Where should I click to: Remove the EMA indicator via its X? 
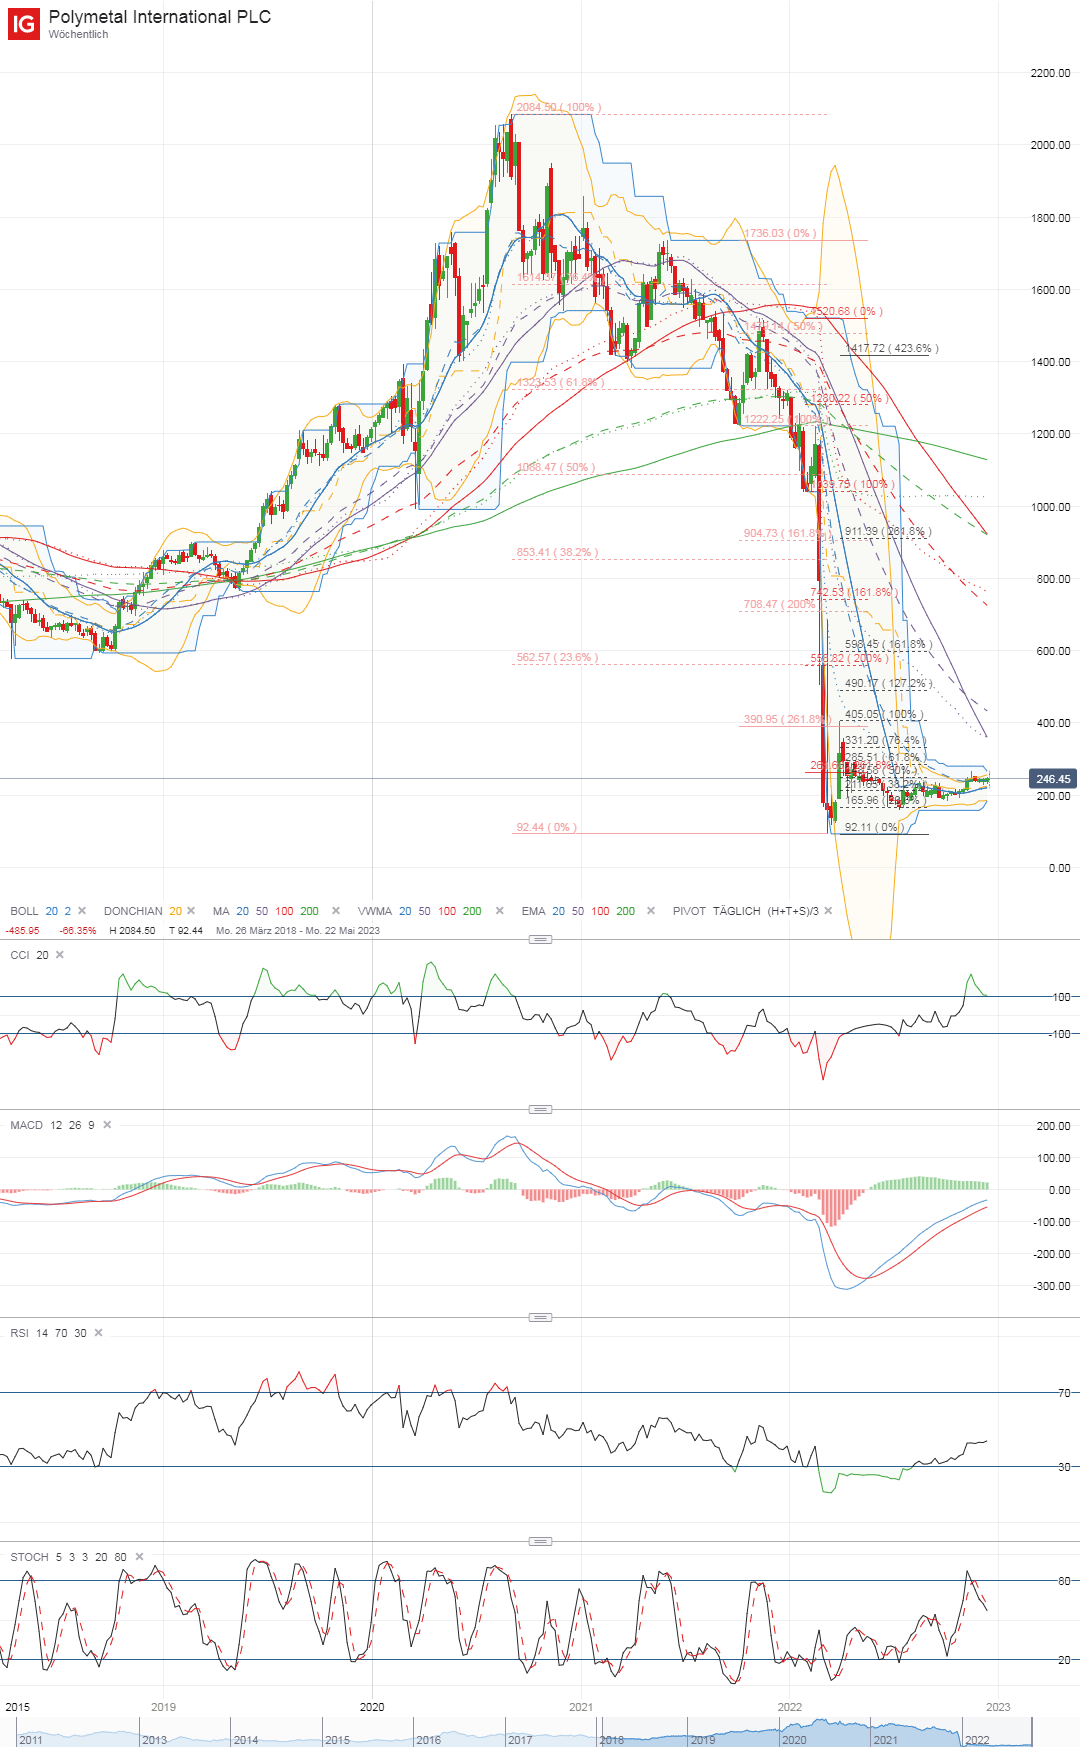click(651, 911)
